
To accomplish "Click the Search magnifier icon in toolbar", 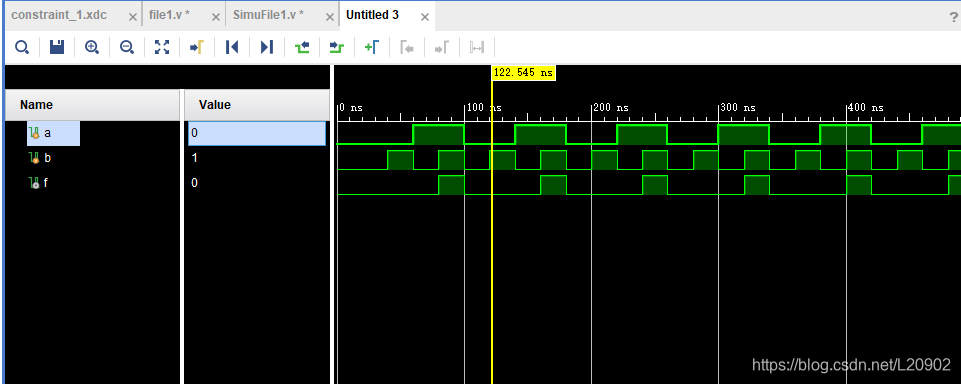I will [x=22, y=47].
